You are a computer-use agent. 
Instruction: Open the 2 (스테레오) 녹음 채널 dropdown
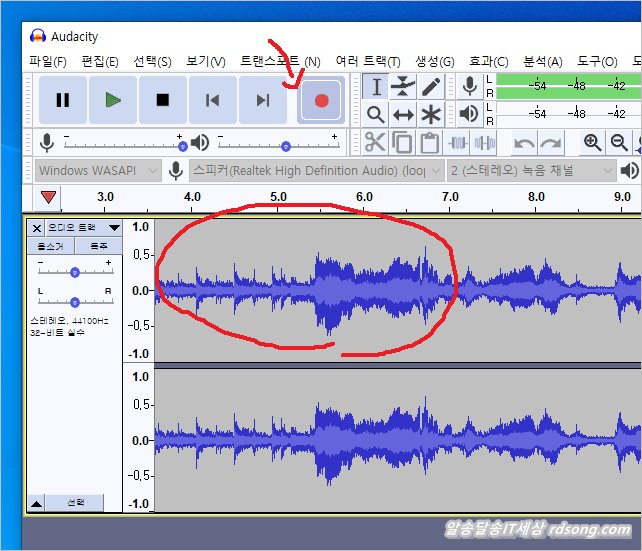coord(531,170)
